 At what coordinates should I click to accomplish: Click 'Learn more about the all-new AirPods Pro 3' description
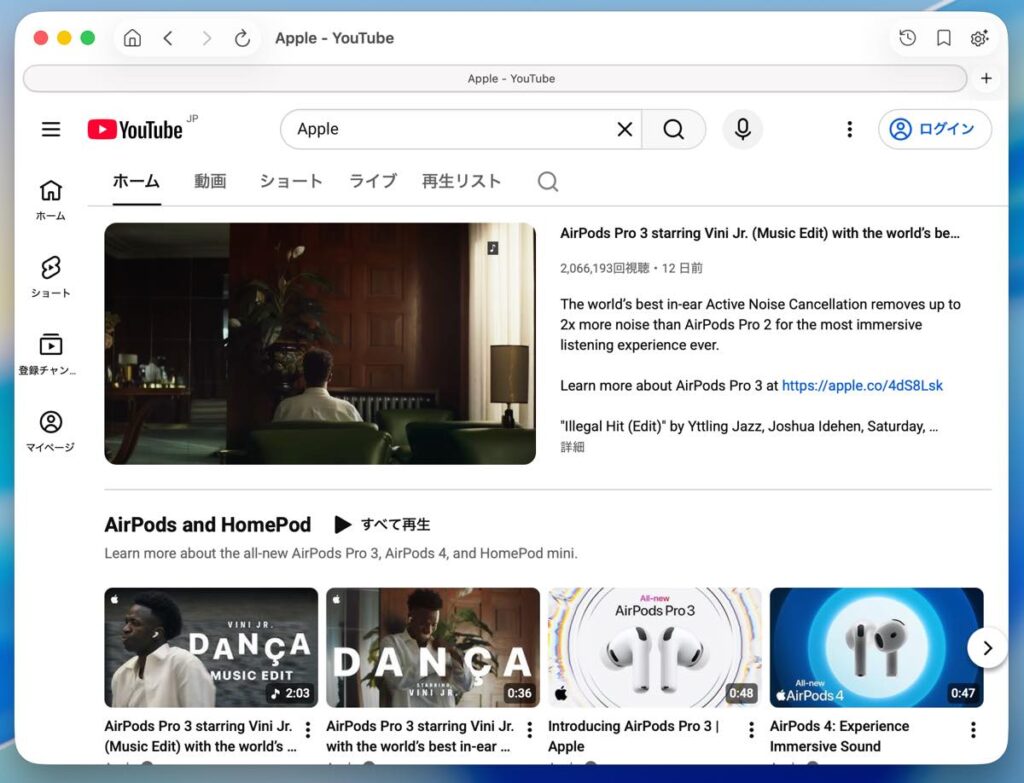coord(341,553)
